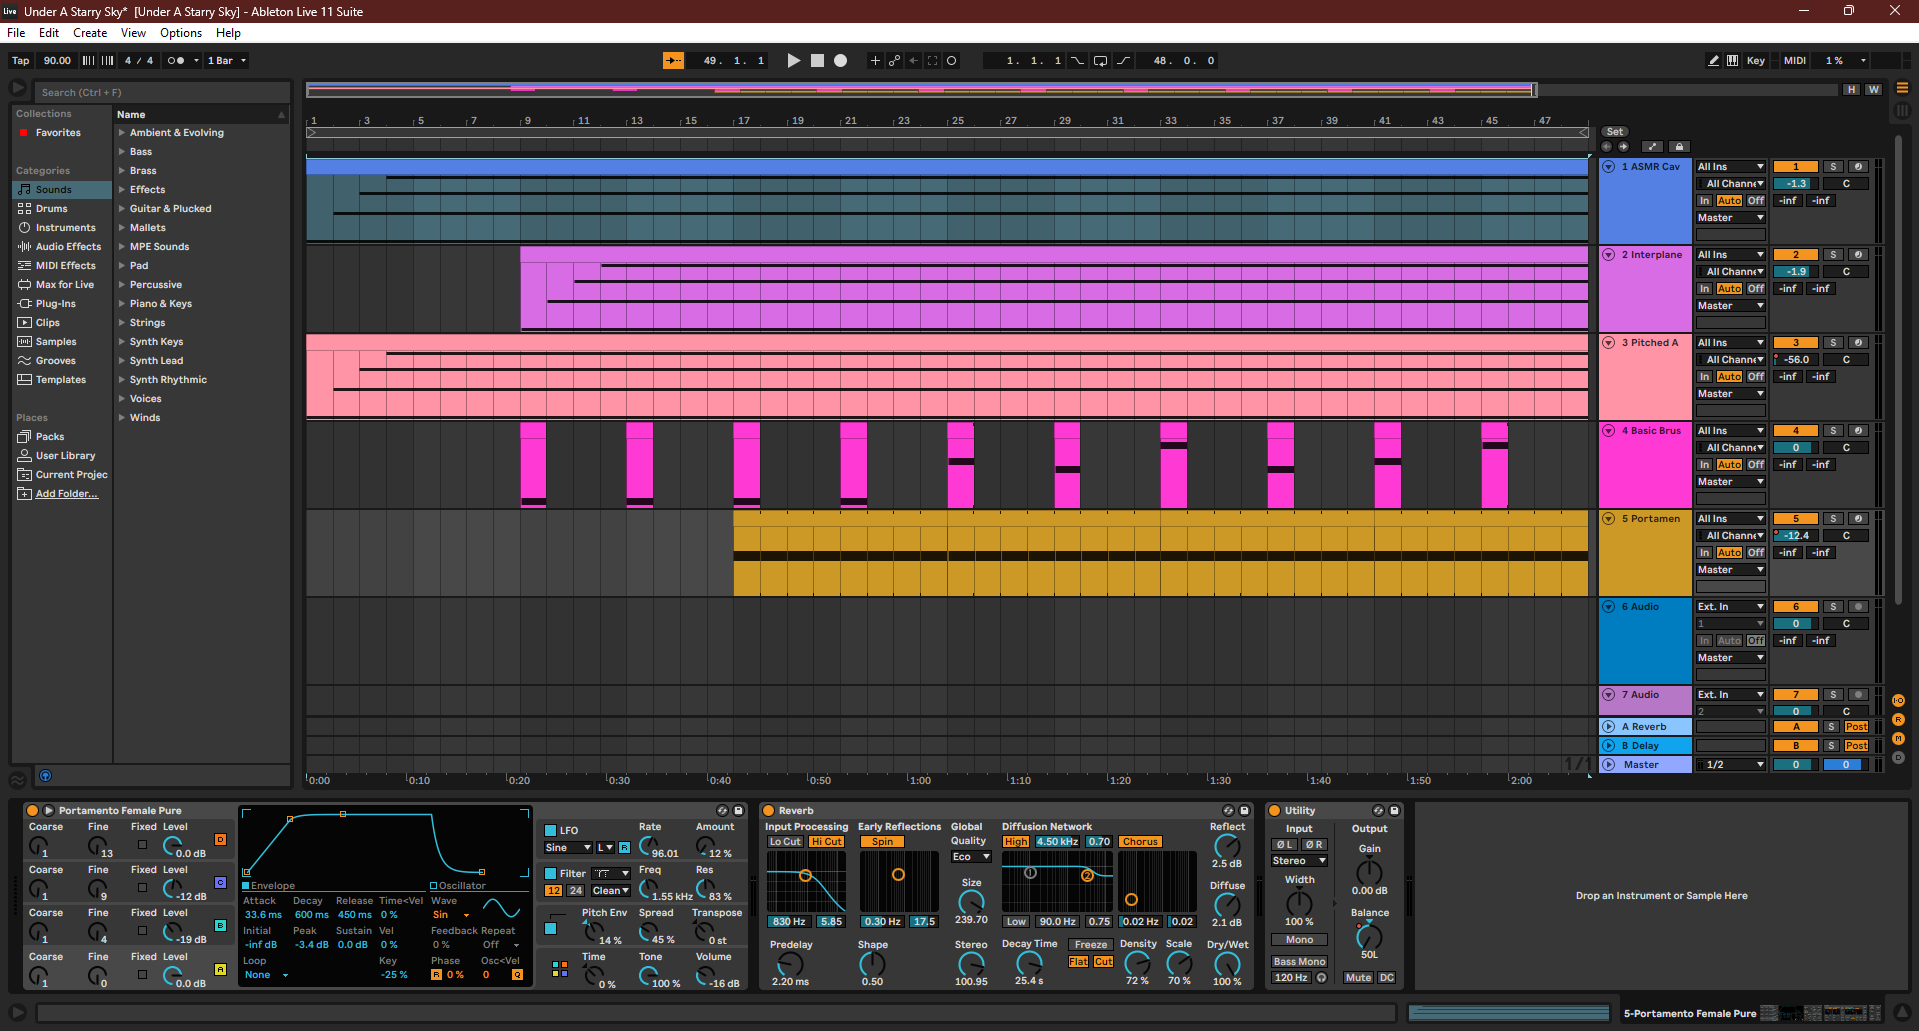The height and width of the screenshot is (1031, 1919).
Task: Click track 1 volume value -1.3
Action: (1796, 184)
